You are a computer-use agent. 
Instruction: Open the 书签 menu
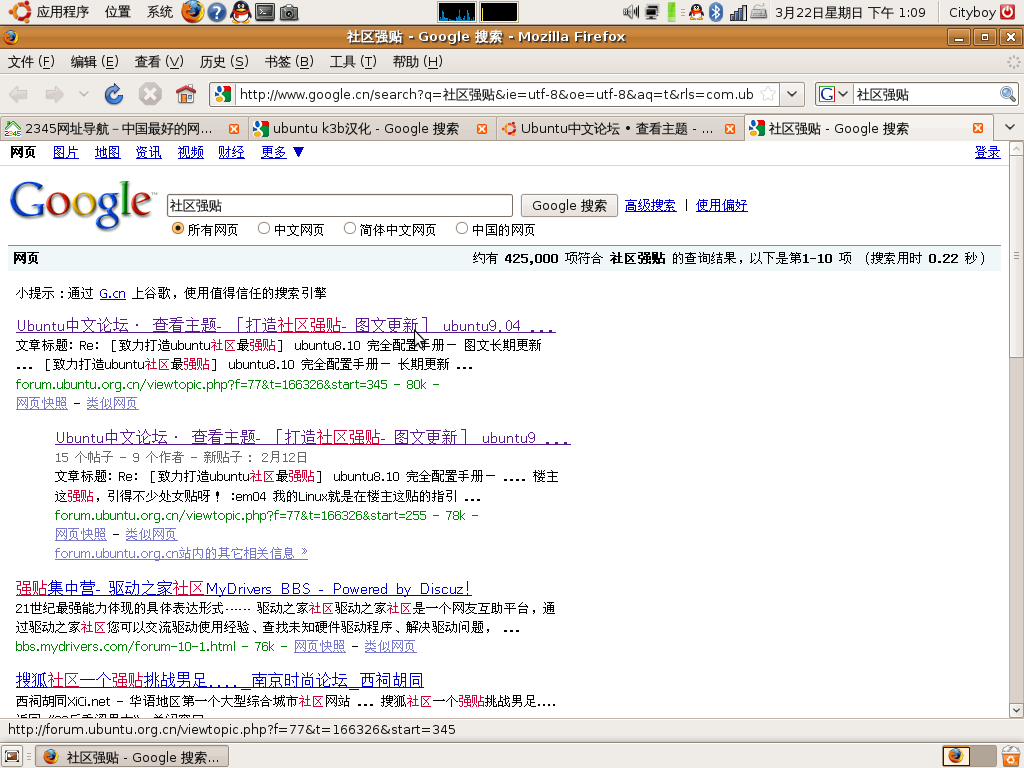289,61
